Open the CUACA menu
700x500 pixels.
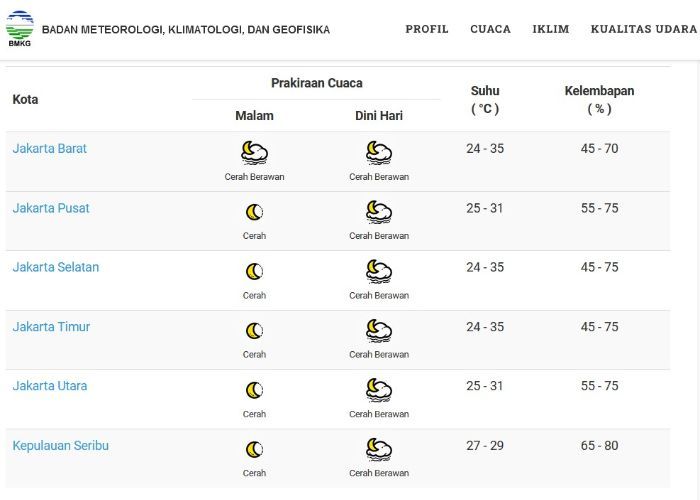[x=490, y=29]
